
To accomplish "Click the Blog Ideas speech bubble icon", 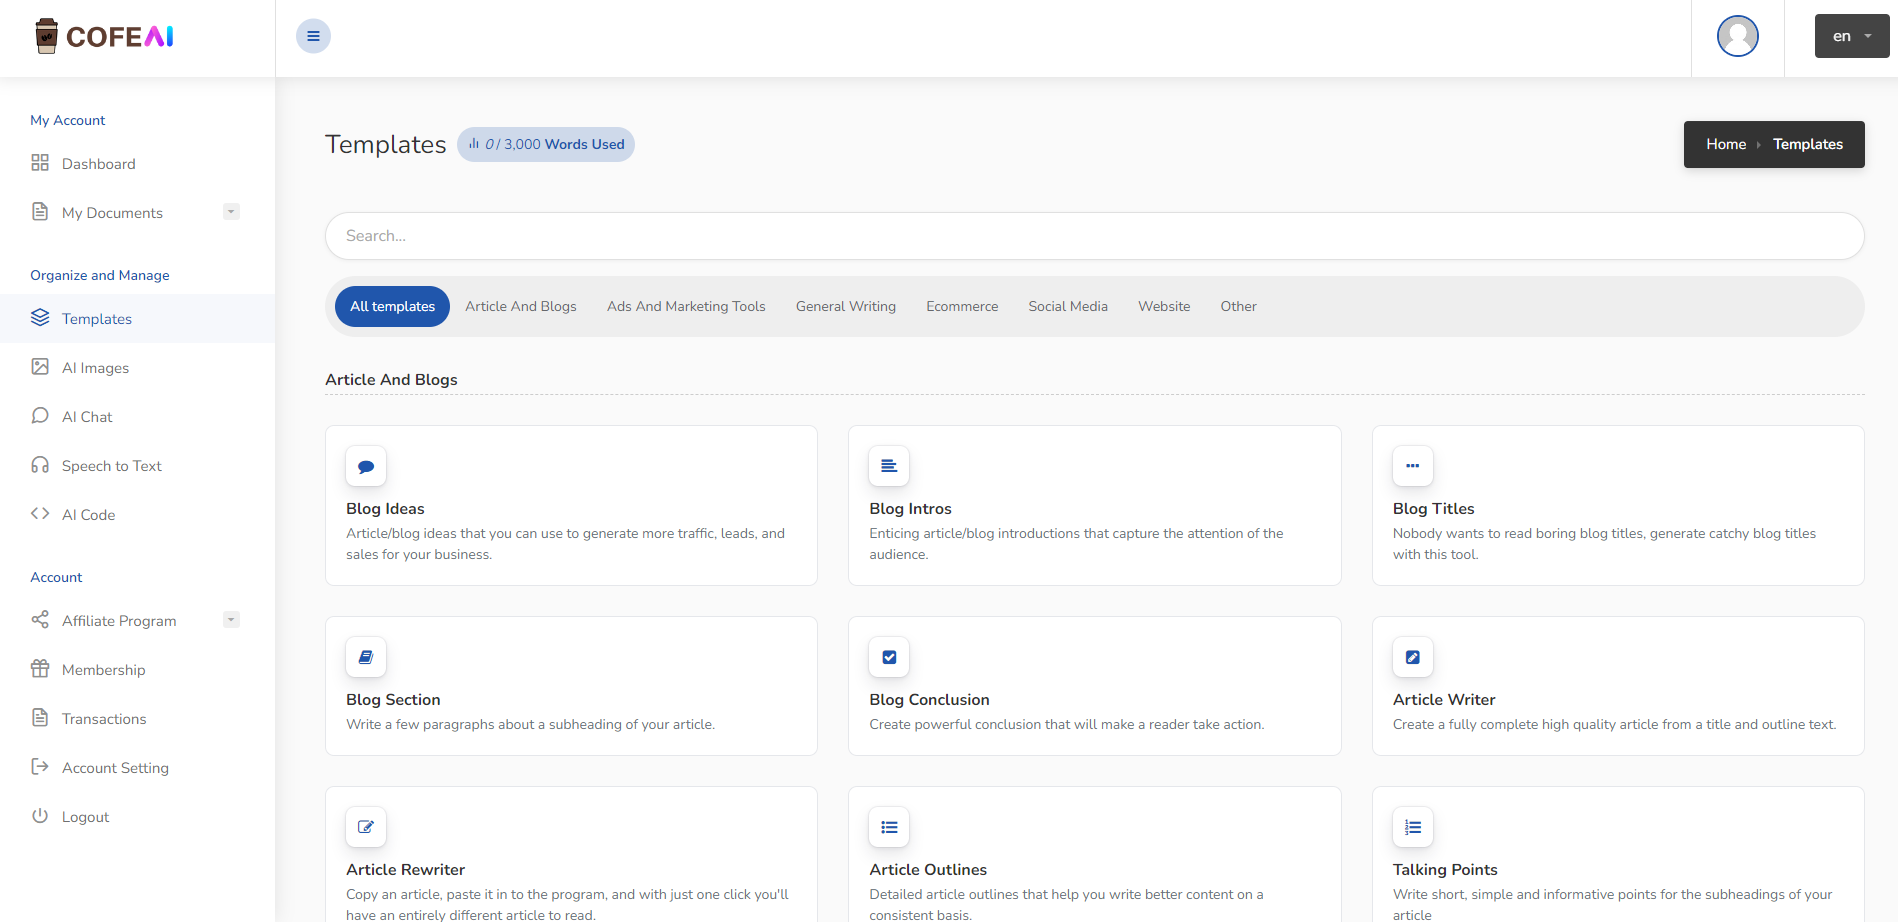I will 366,466.
